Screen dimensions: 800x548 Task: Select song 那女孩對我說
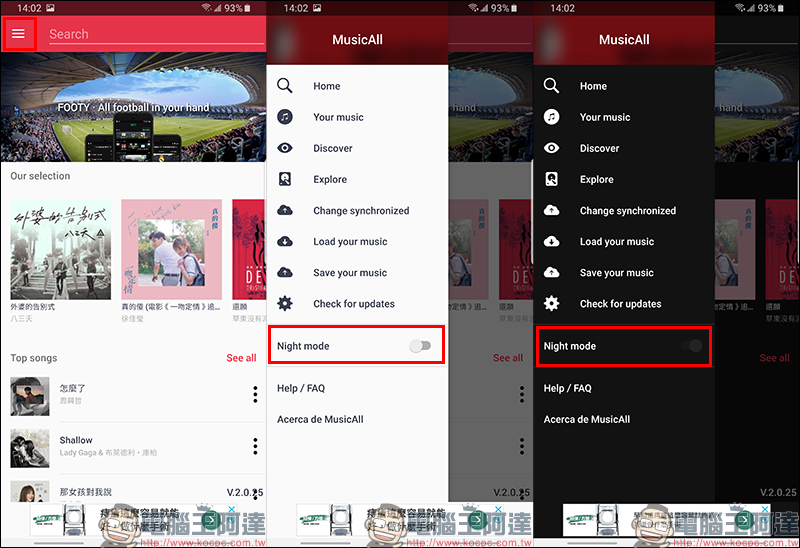point(85,492)
